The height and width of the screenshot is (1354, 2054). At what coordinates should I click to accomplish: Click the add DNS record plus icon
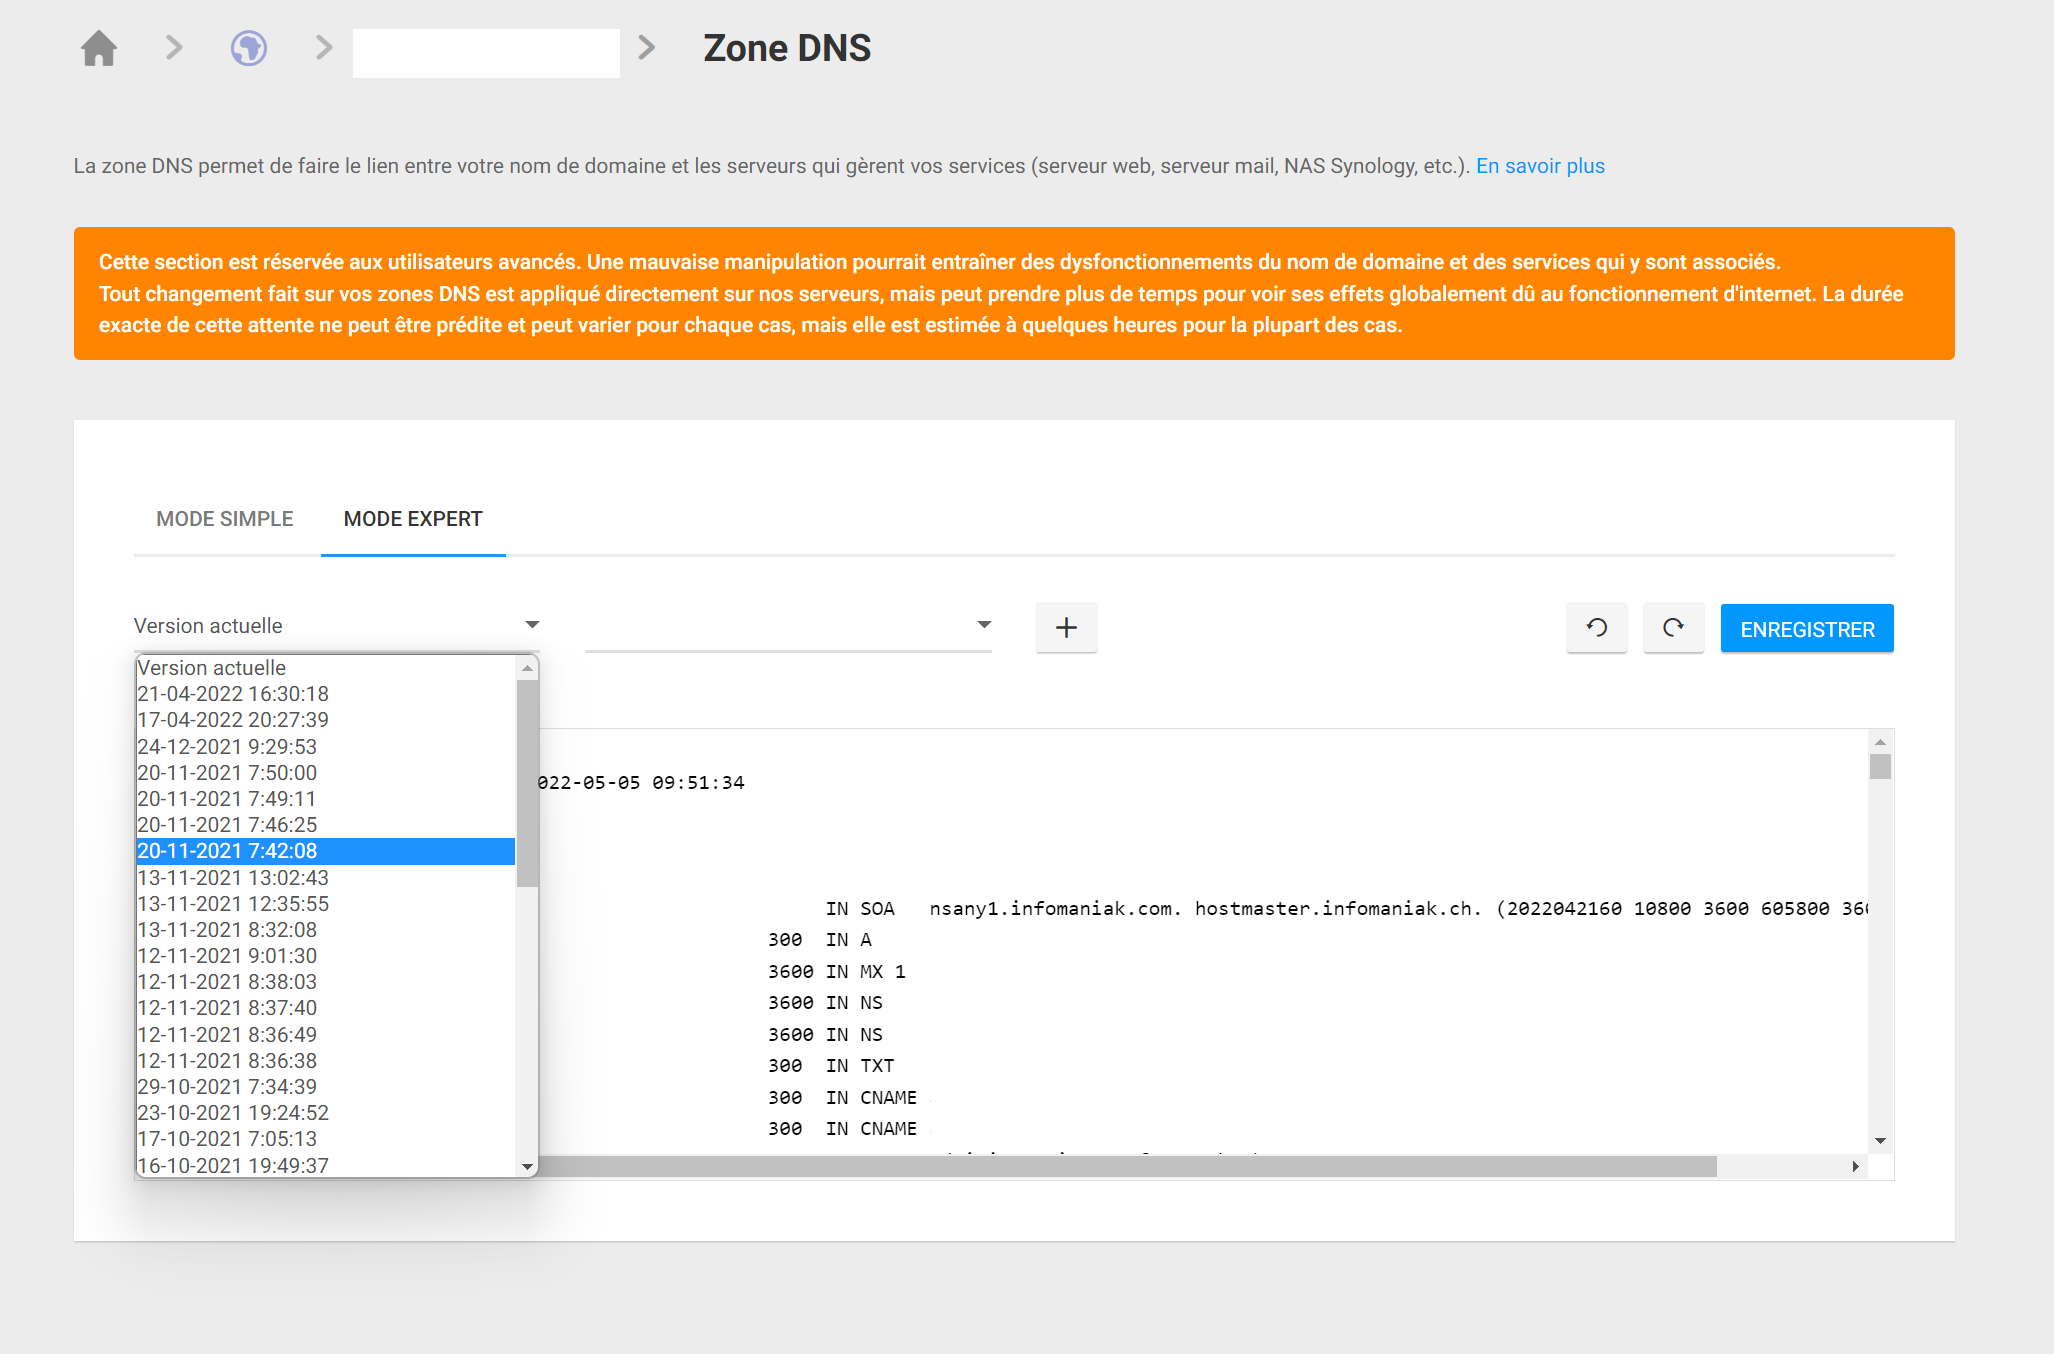click(x=1066, y=627)
